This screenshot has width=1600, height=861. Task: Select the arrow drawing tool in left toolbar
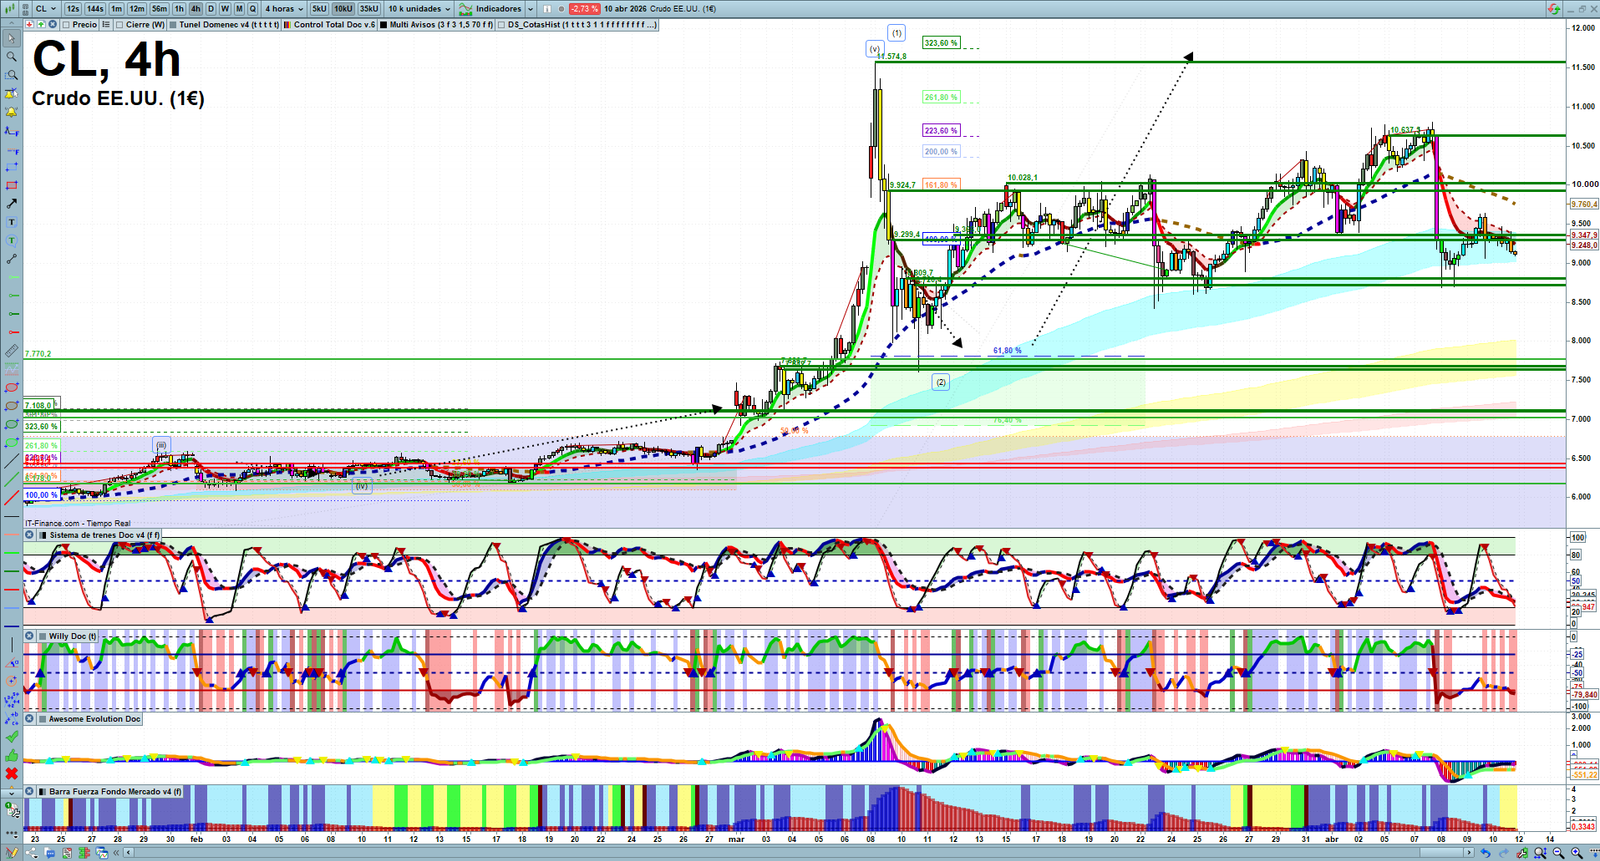coord(11,204)
